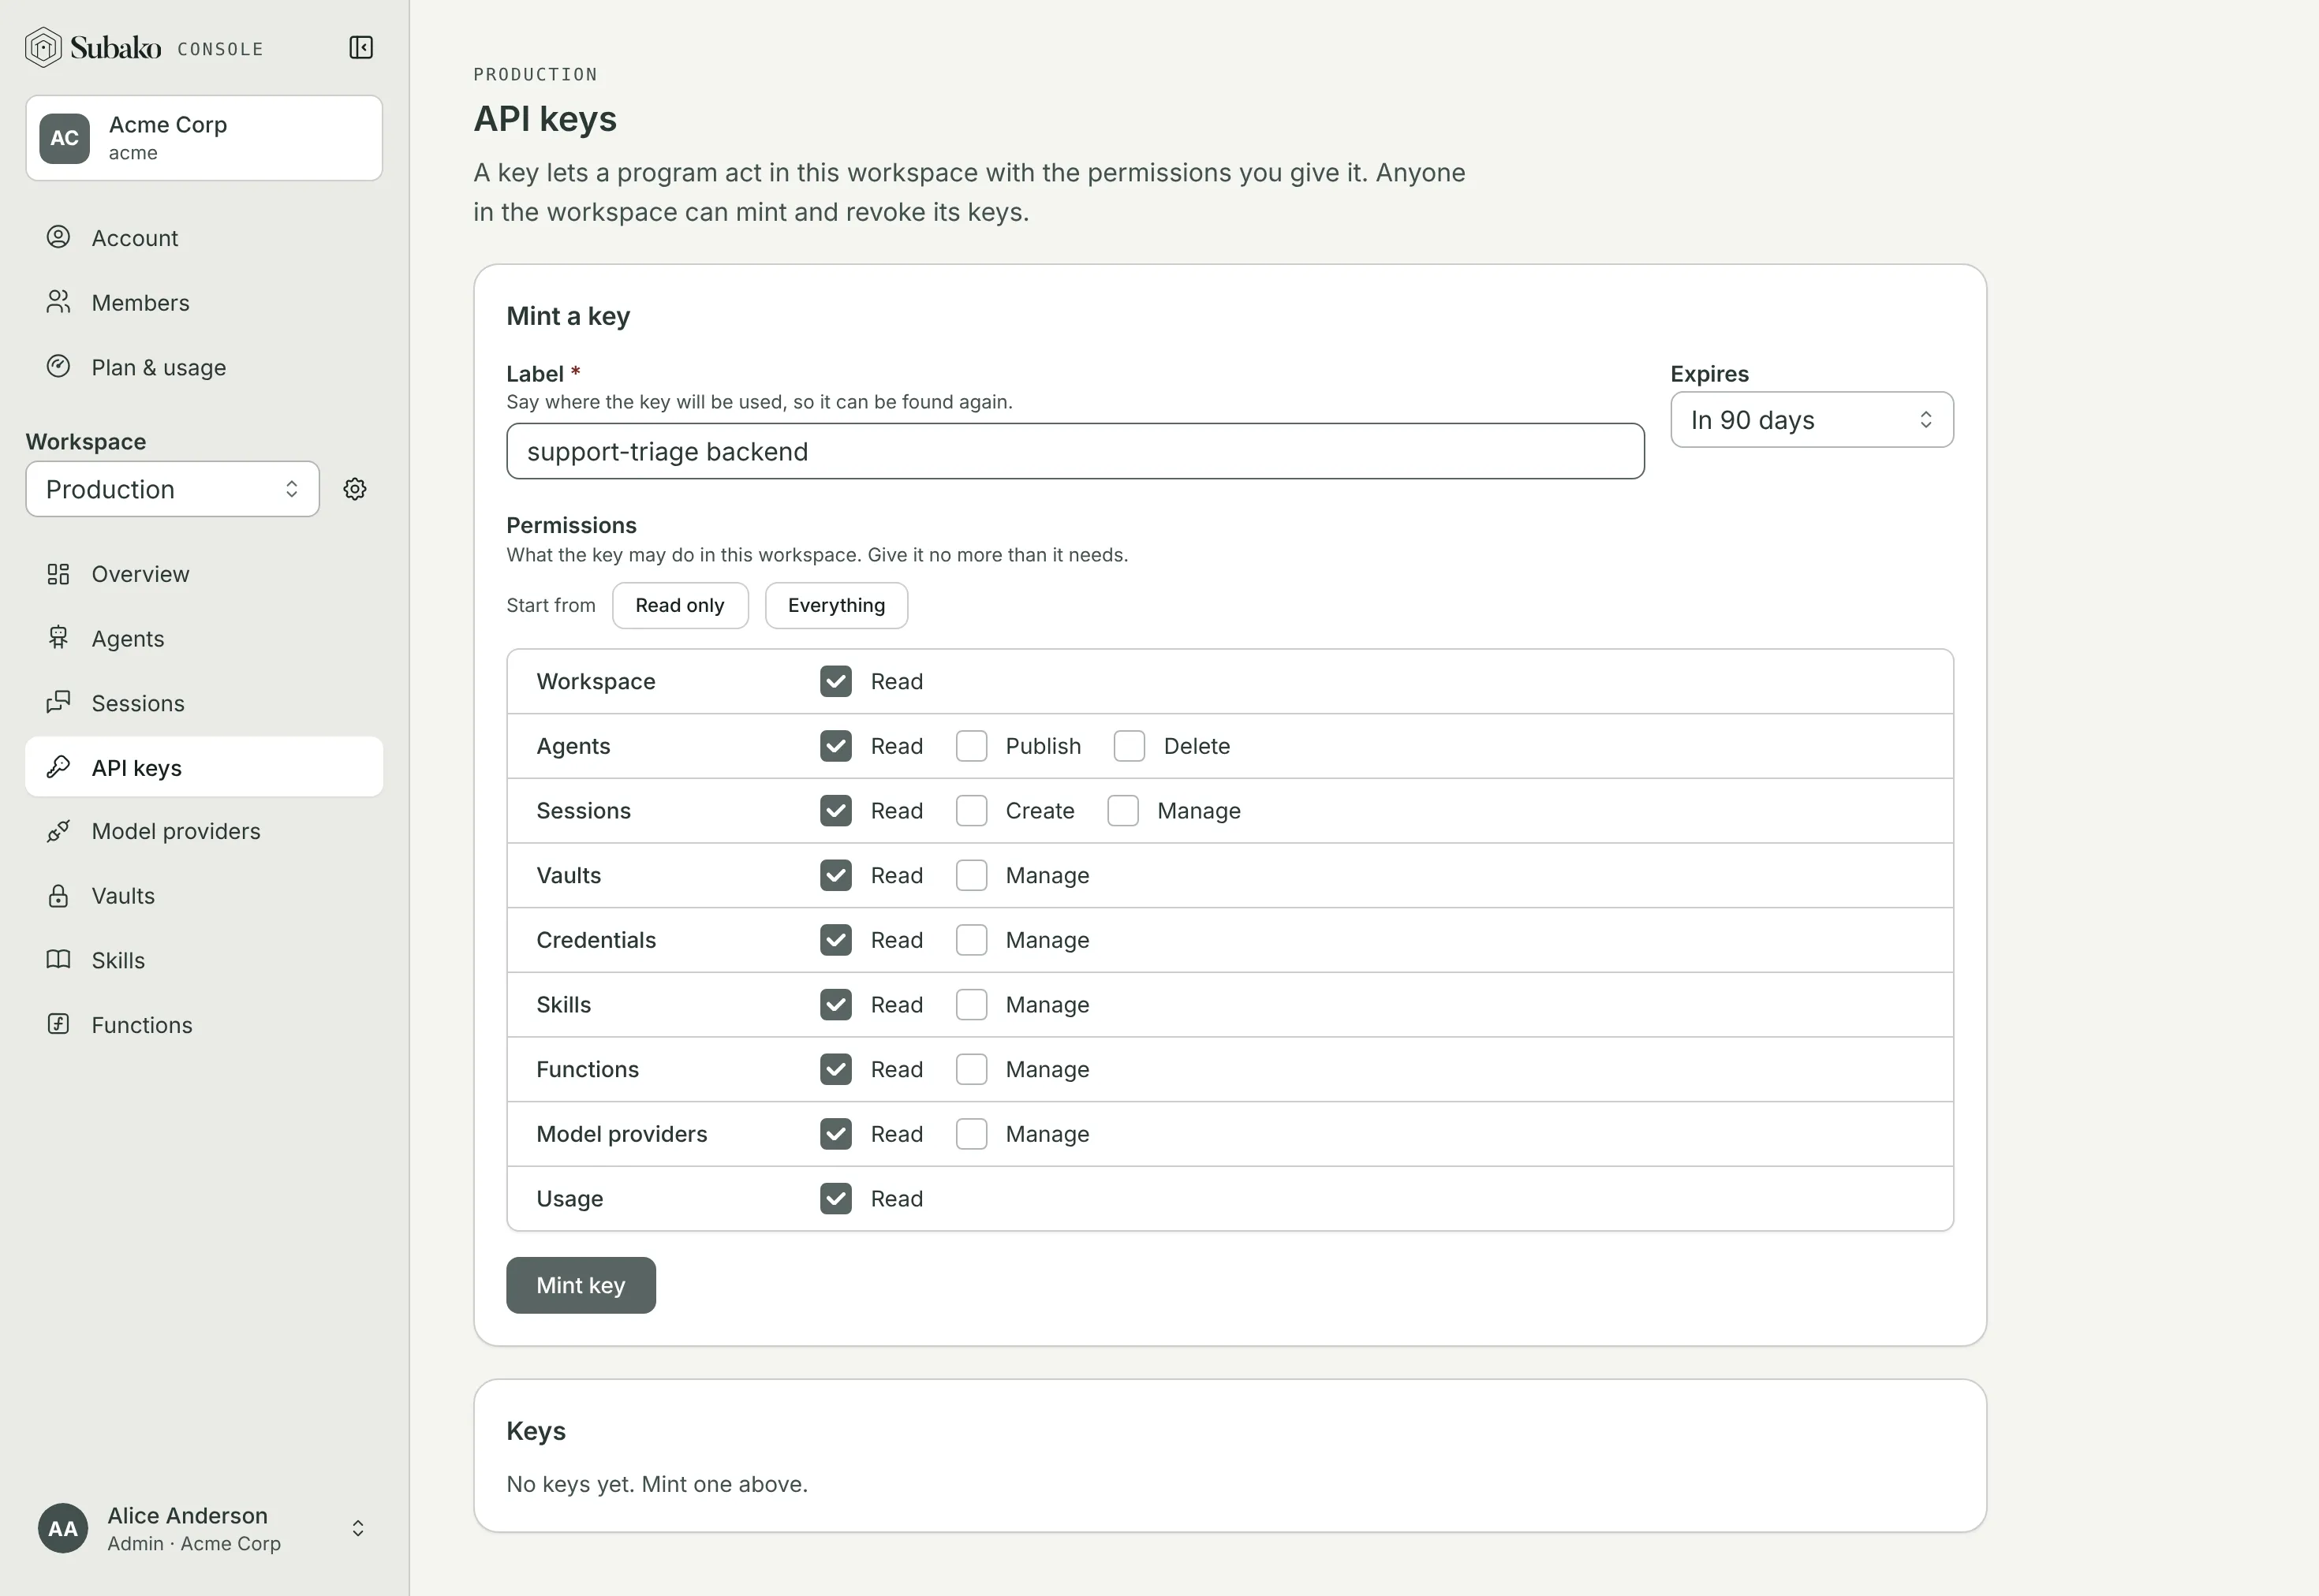Viewport: 2319px width, 1596px height.
Task: Uncheck Workspace Read permission
Action: 836,681
